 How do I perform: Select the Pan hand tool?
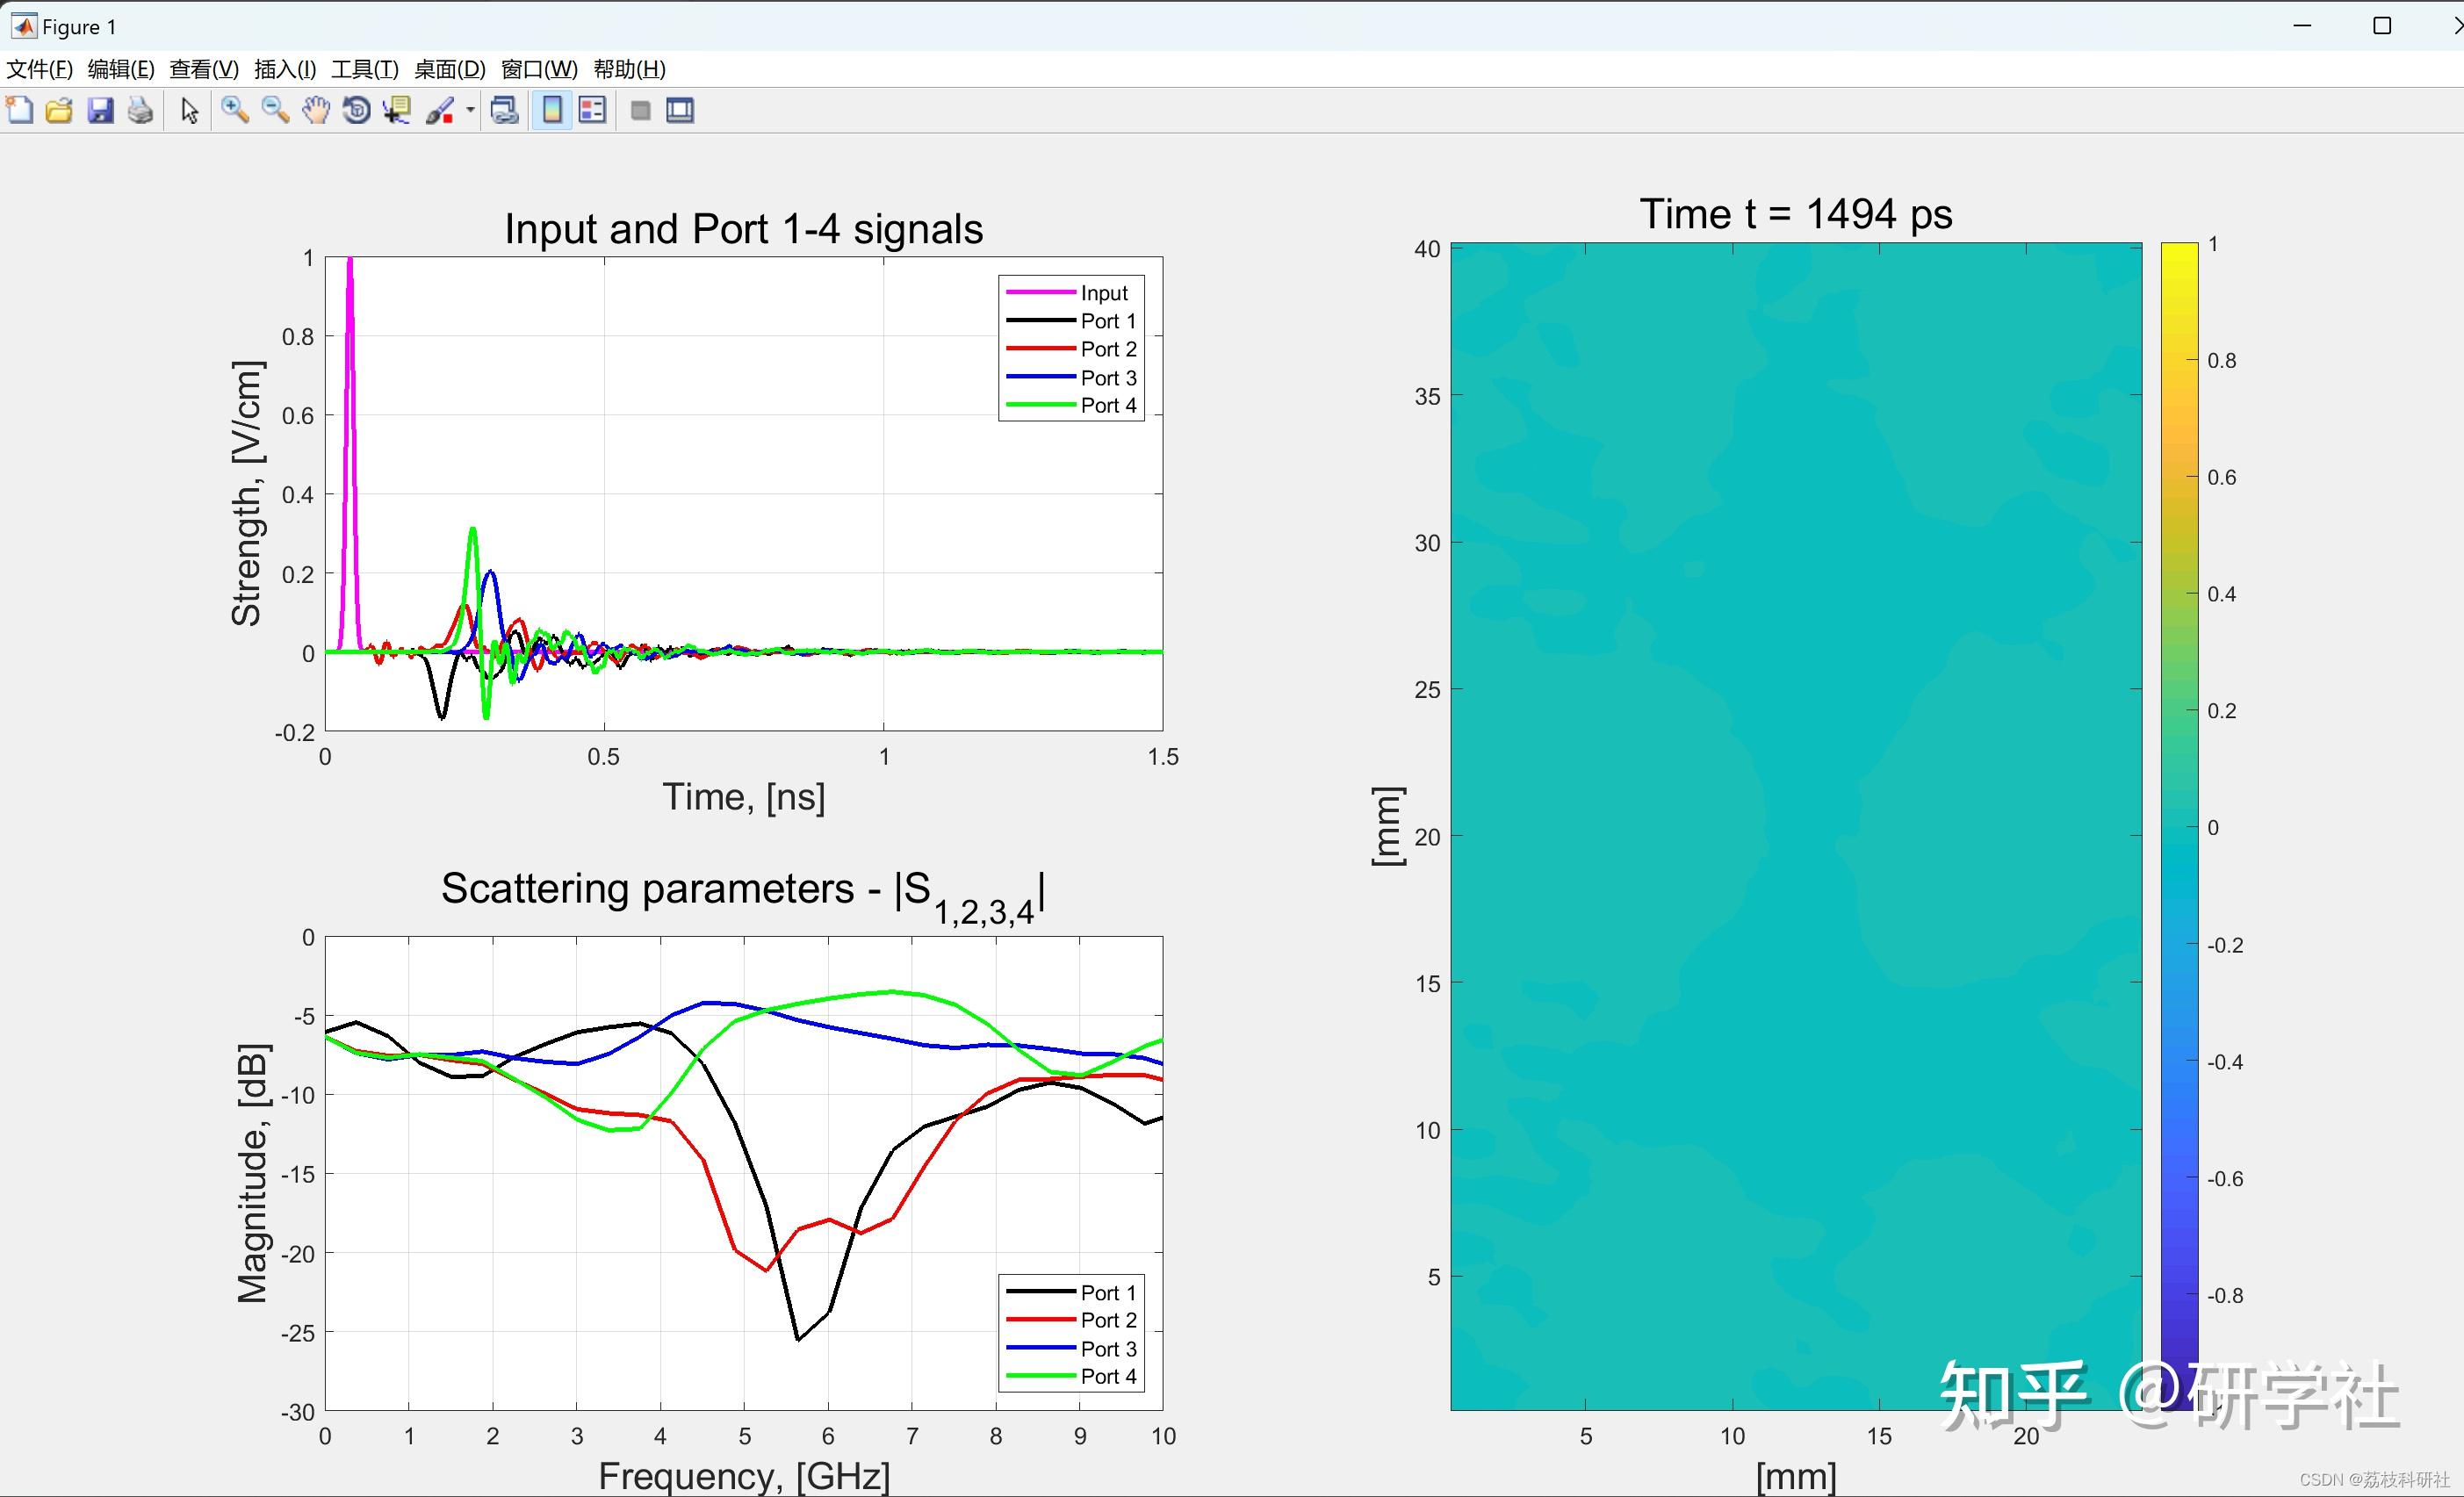tap(316, 110)
